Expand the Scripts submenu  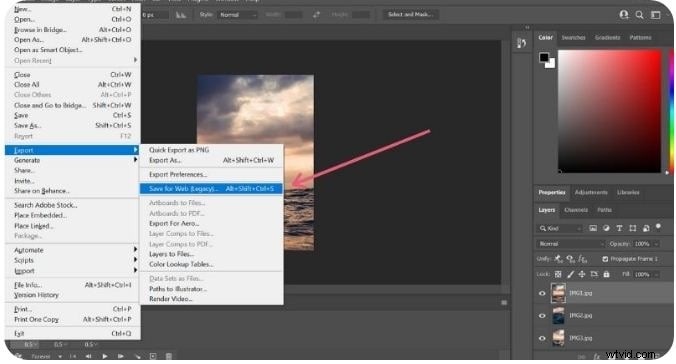tap(72, 260)
